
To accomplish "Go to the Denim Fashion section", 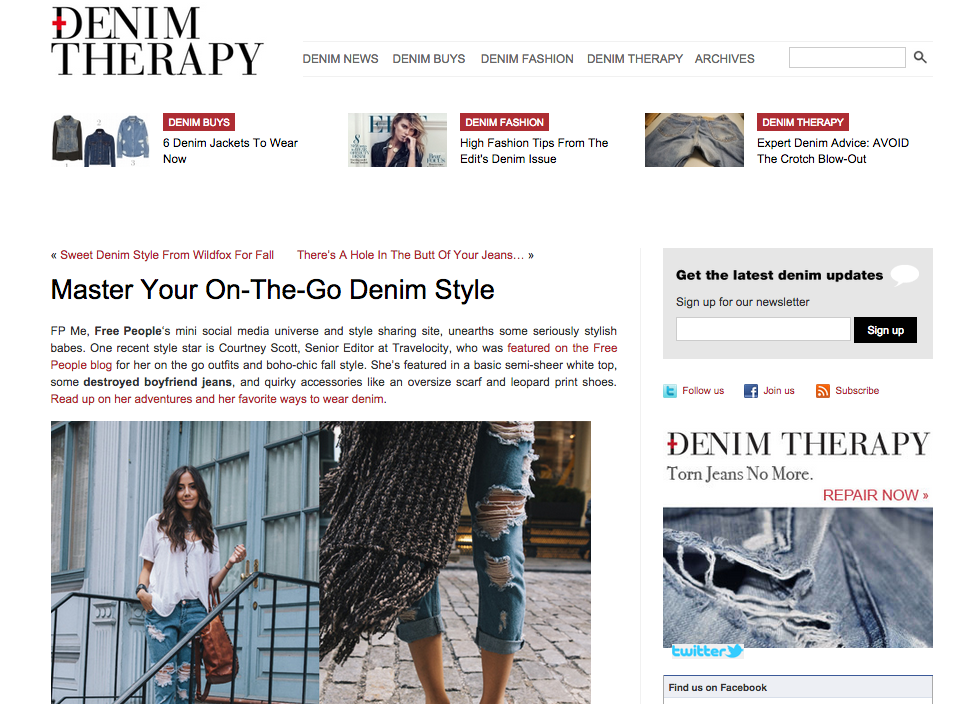I will click(527, 58).
